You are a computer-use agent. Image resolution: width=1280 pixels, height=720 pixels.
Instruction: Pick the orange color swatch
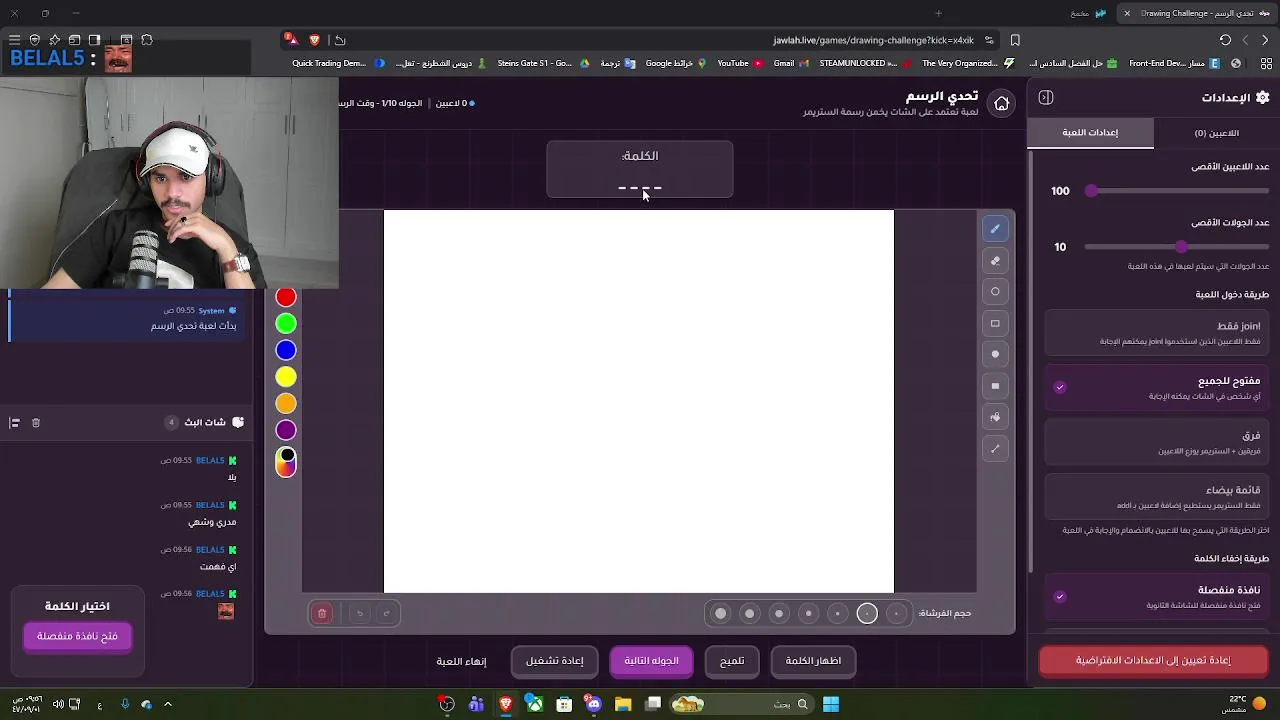tap(286, 404)
